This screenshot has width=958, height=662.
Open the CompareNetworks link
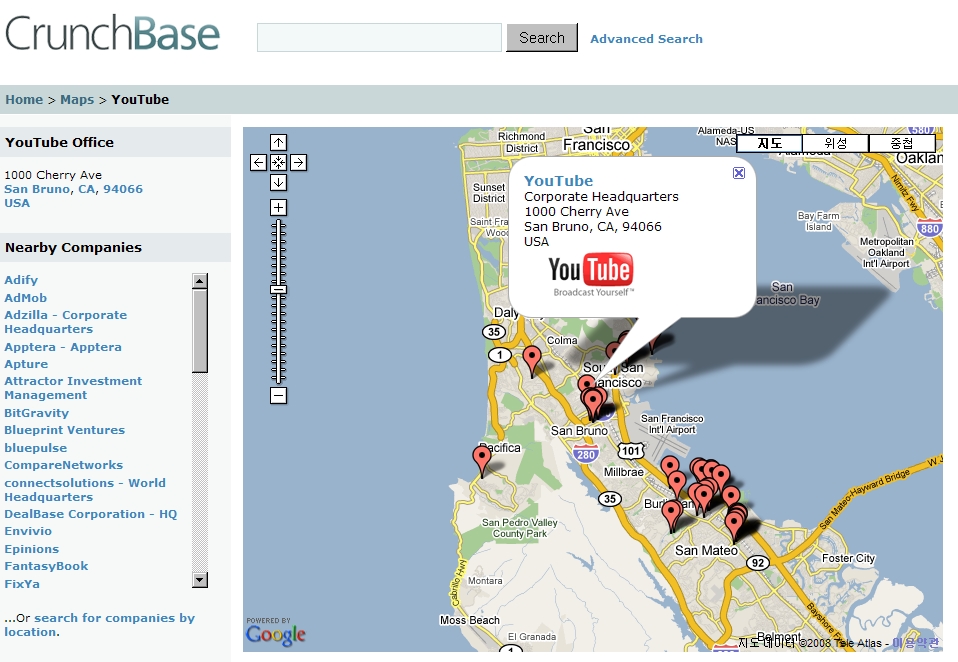coord(64,465)
